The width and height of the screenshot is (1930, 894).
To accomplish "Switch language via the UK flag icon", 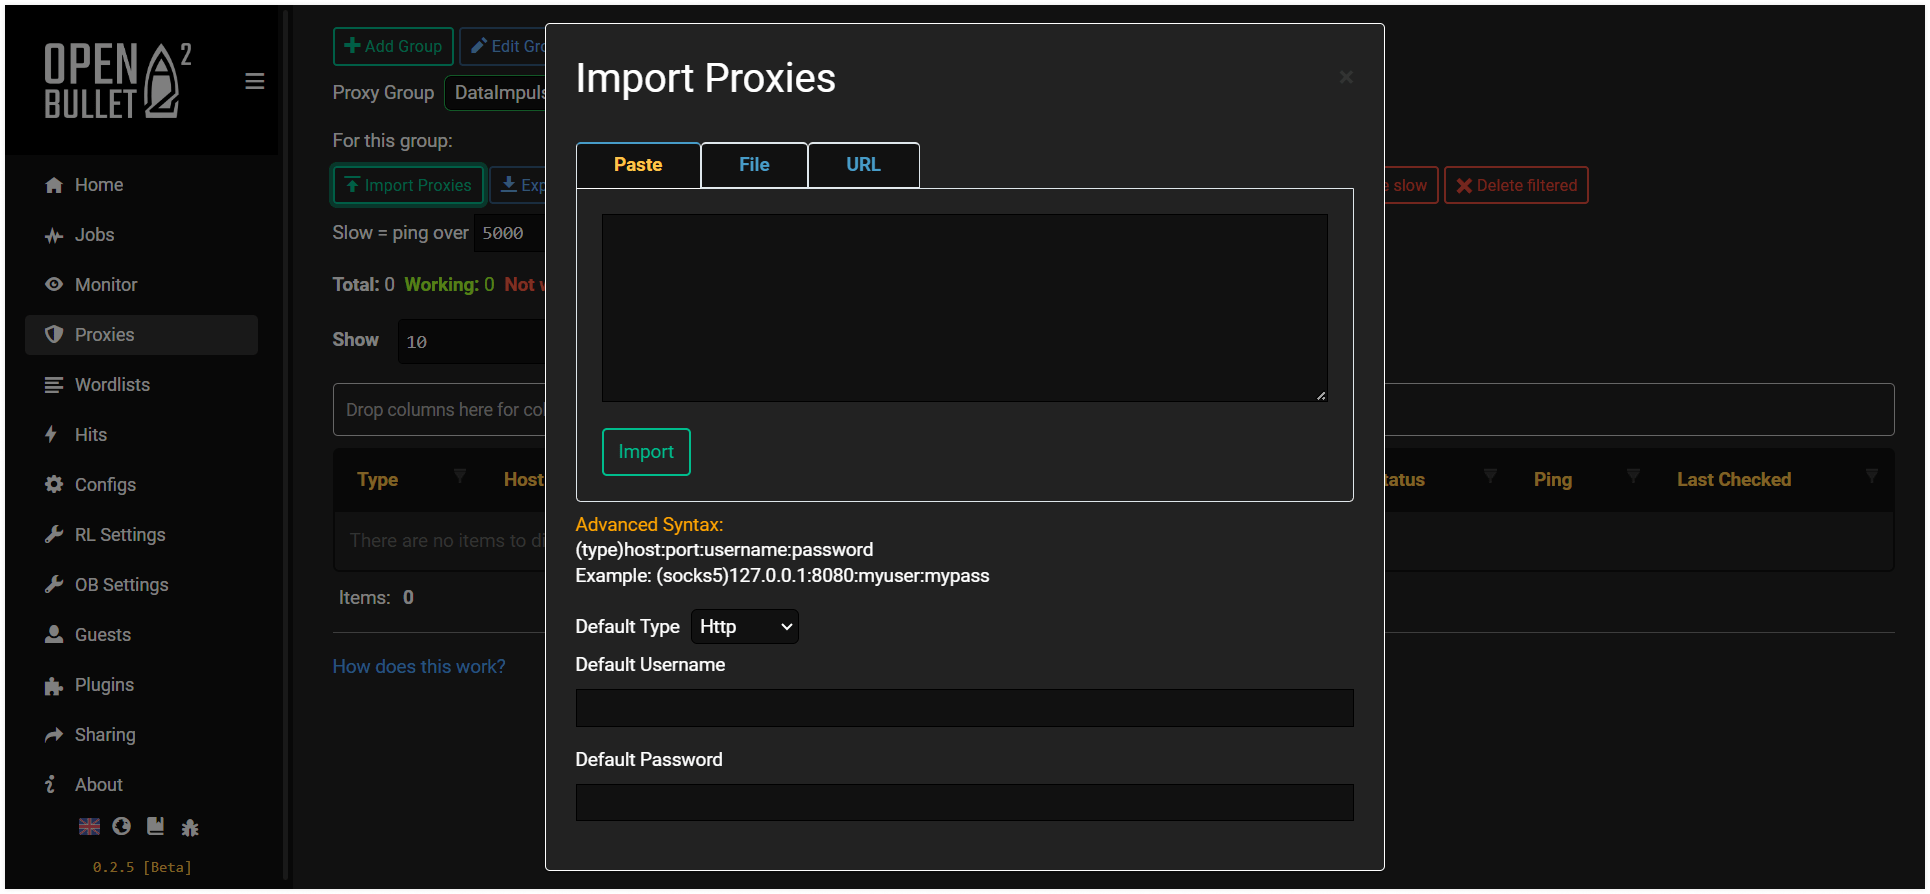I will click(x=89, y=826).
